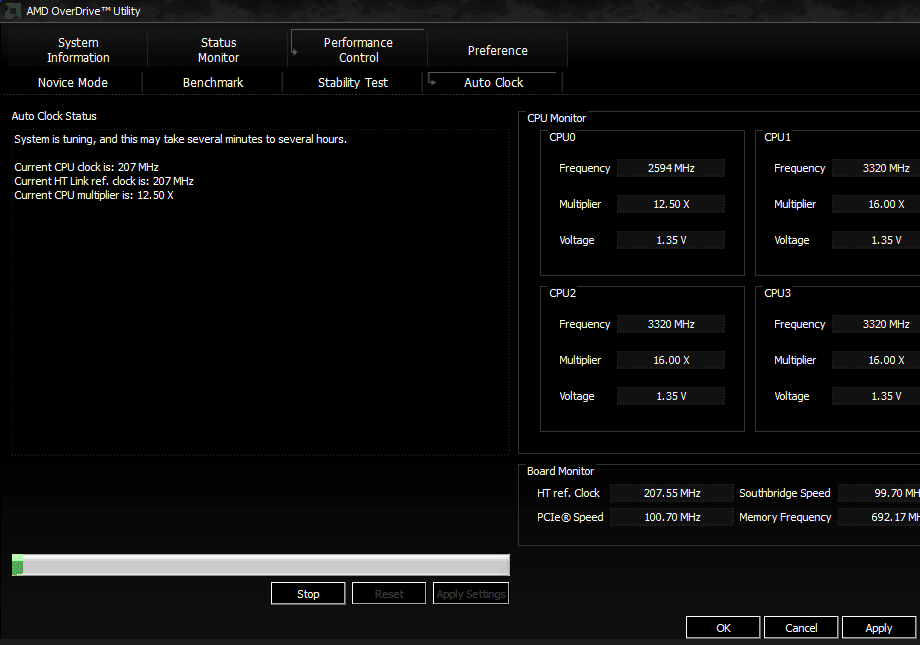
Task: Click the 'System is tuning' status line
Action: tap(180, 139)
